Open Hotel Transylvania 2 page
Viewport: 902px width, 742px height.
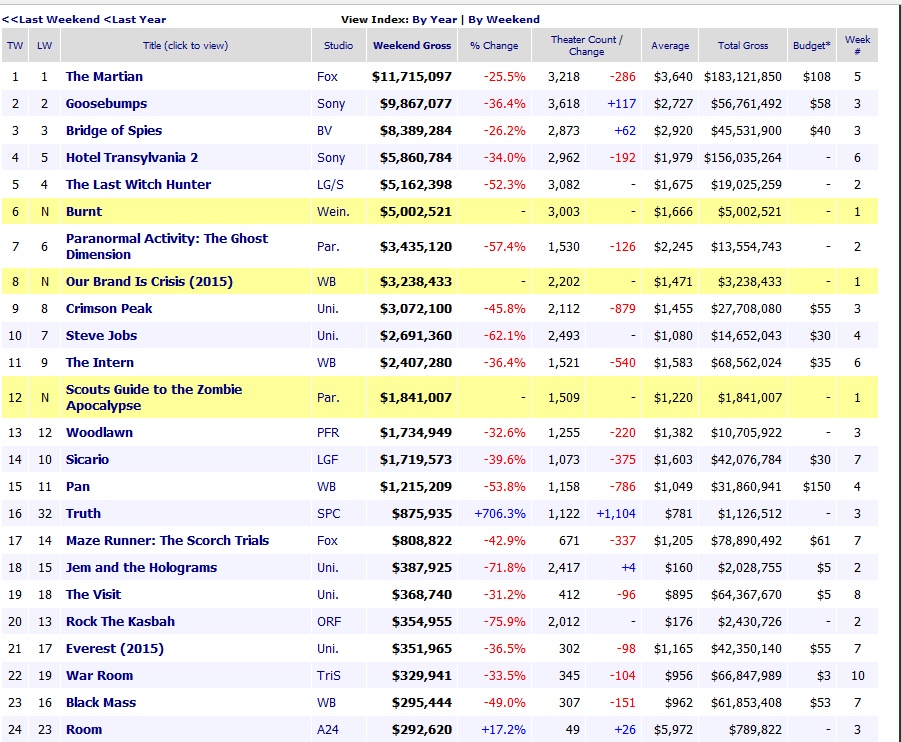point(132,158)
